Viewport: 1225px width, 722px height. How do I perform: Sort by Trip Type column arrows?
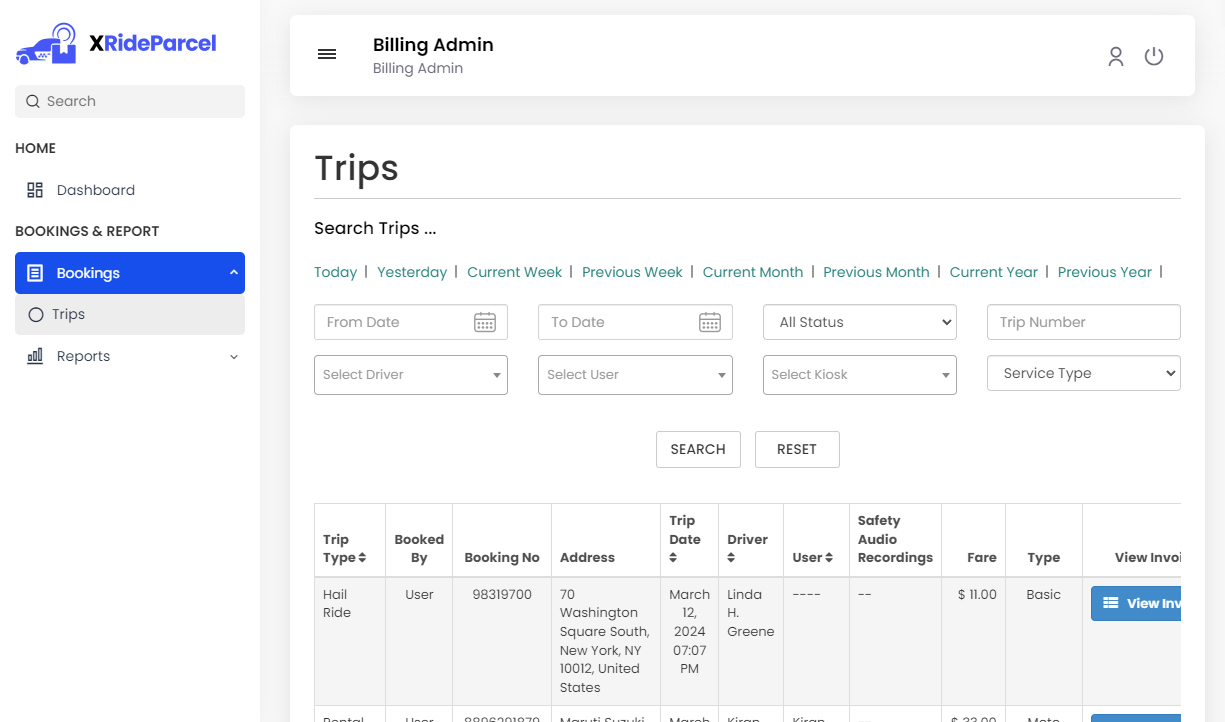(362, 558)
